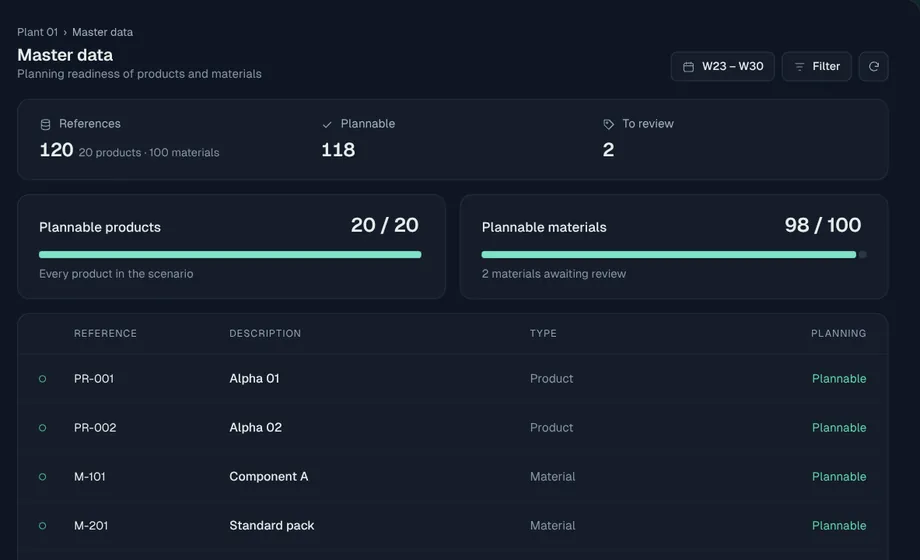Click the Product type in PR-001 row
920x560 pixels.
pos(552,379)
